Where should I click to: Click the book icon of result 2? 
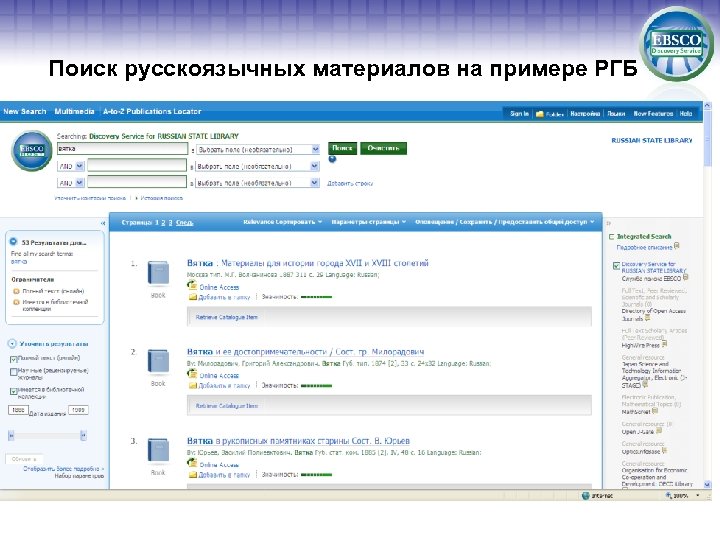158,361
